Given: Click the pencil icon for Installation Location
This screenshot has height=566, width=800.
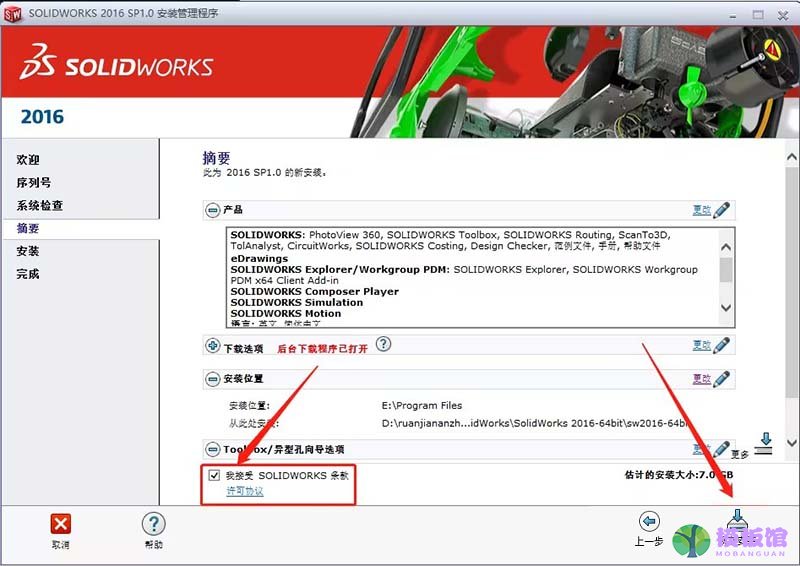Looking at the screenshot, I should tap(722, 379).
